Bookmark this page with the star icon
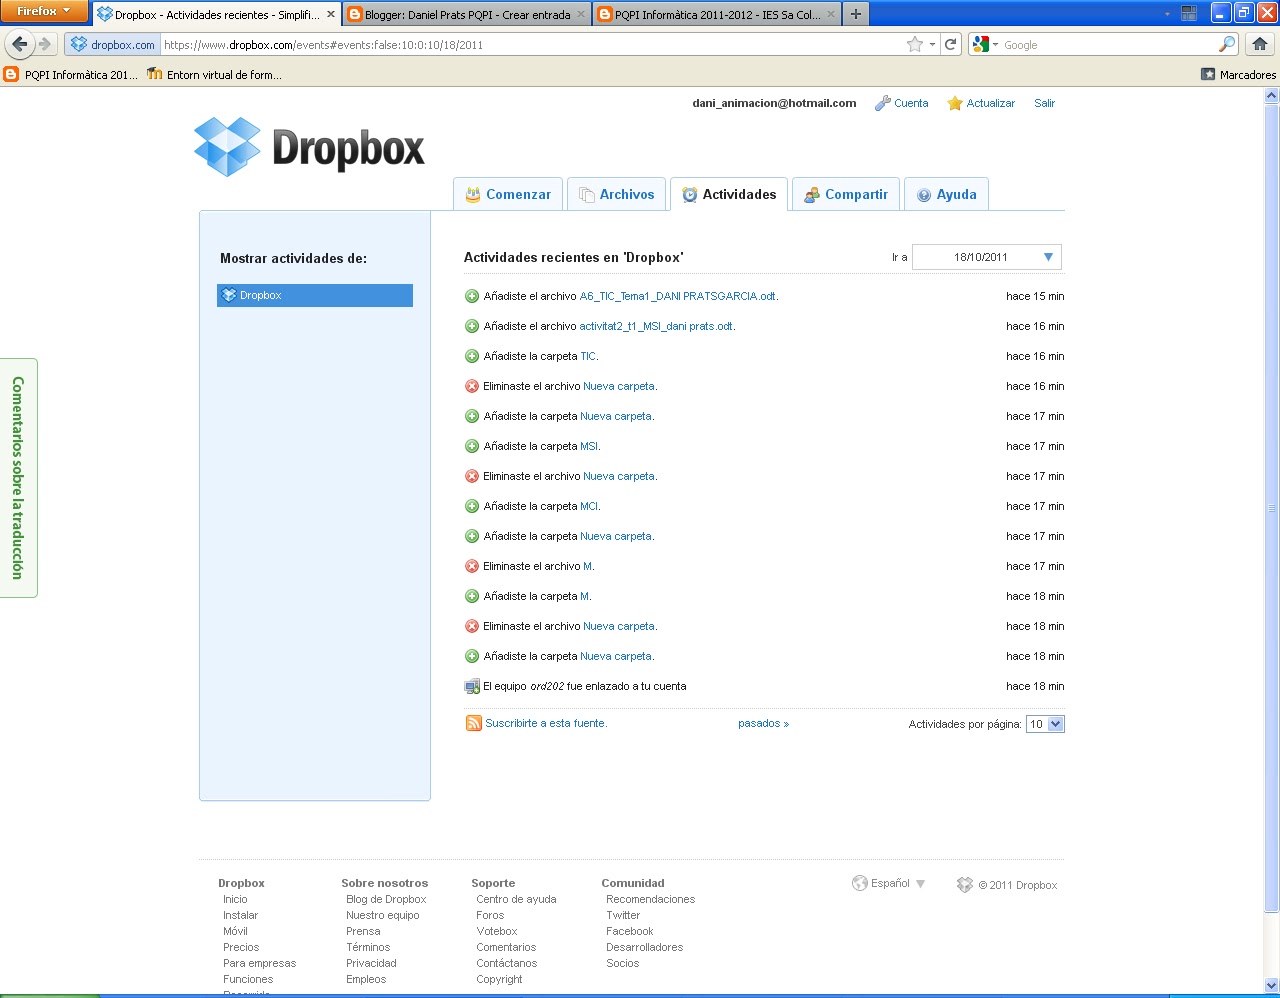1280x998 pixels. [x=914, y=44]
